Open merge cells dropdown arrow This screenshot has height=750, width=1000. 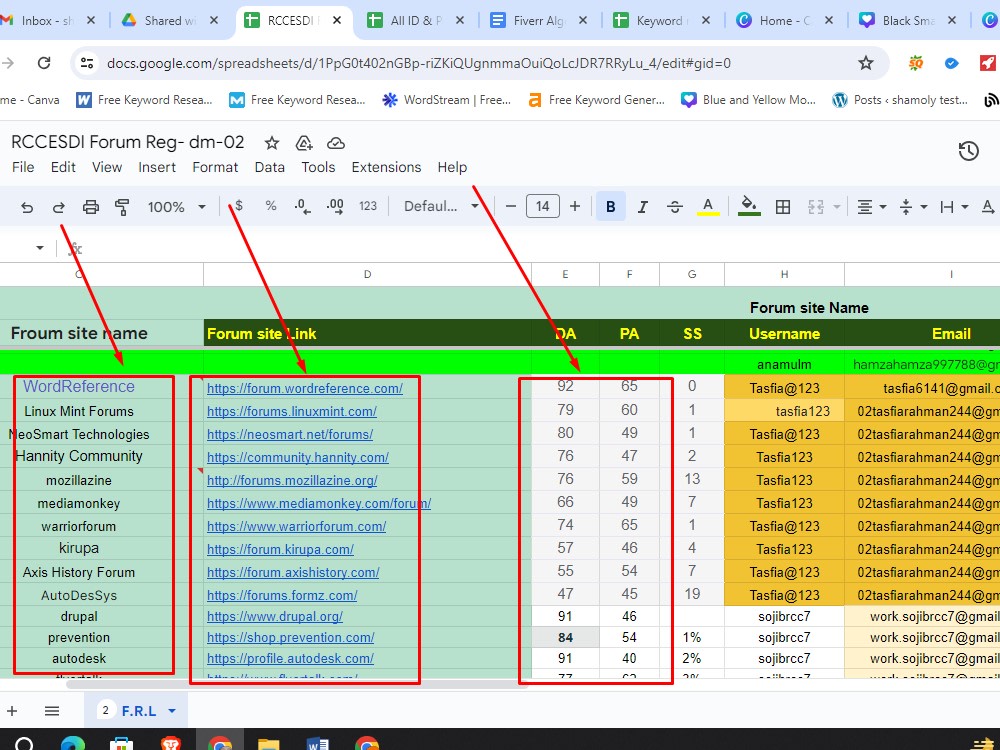click(837, 207)
